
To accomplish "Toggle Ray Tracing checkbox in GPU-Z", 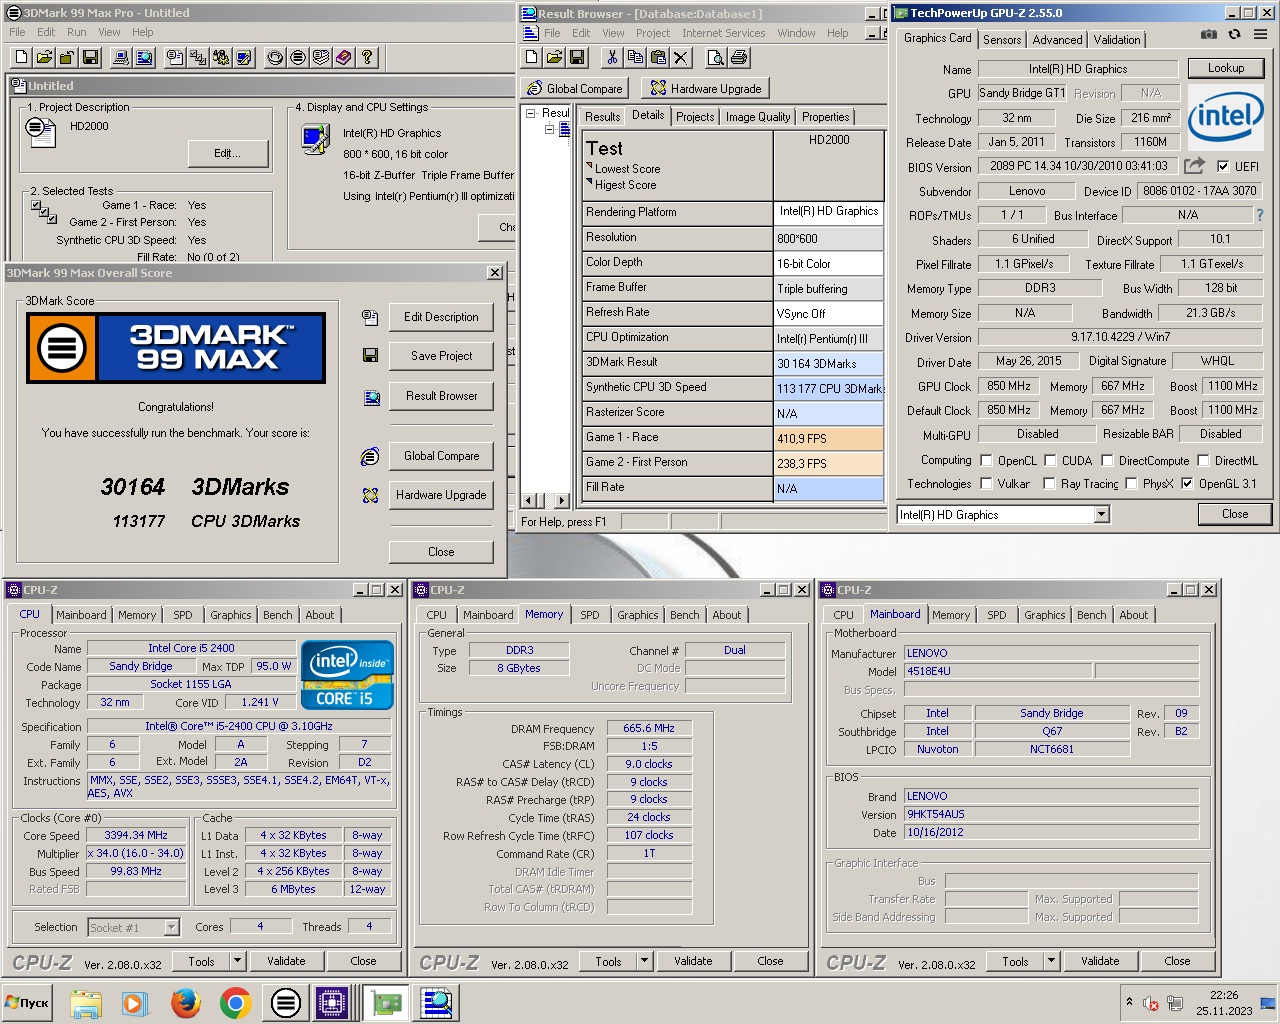I will 1050,484.
